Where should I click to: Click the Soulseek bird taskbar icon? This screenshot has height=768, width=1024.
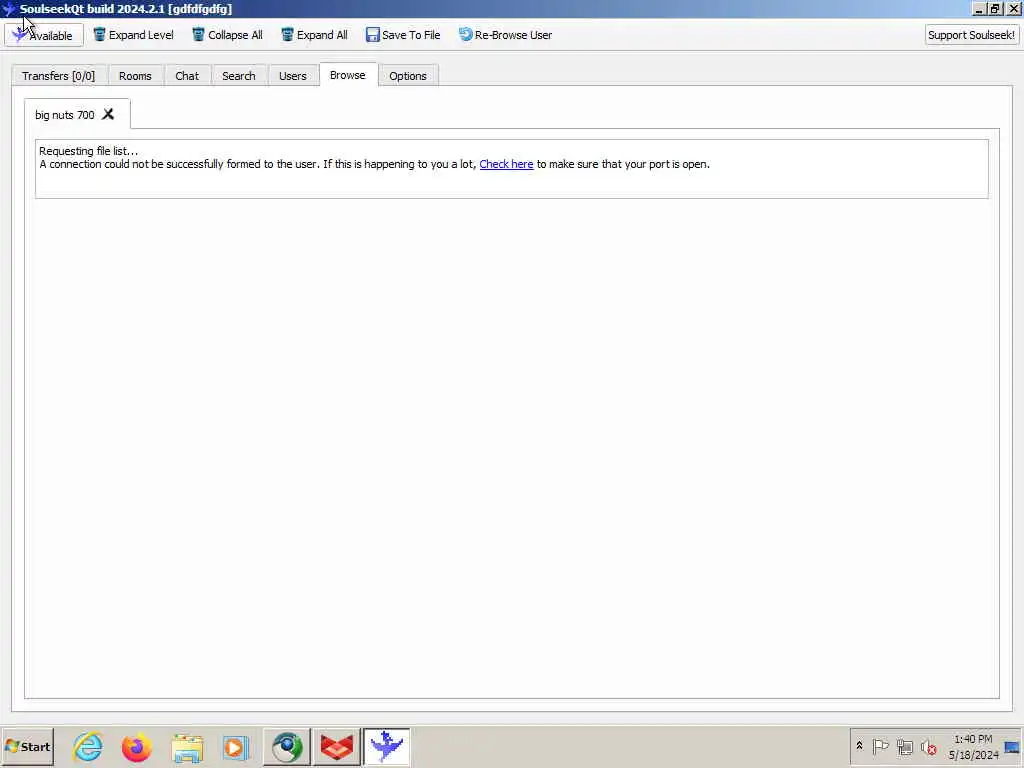[x=387, y=746]
